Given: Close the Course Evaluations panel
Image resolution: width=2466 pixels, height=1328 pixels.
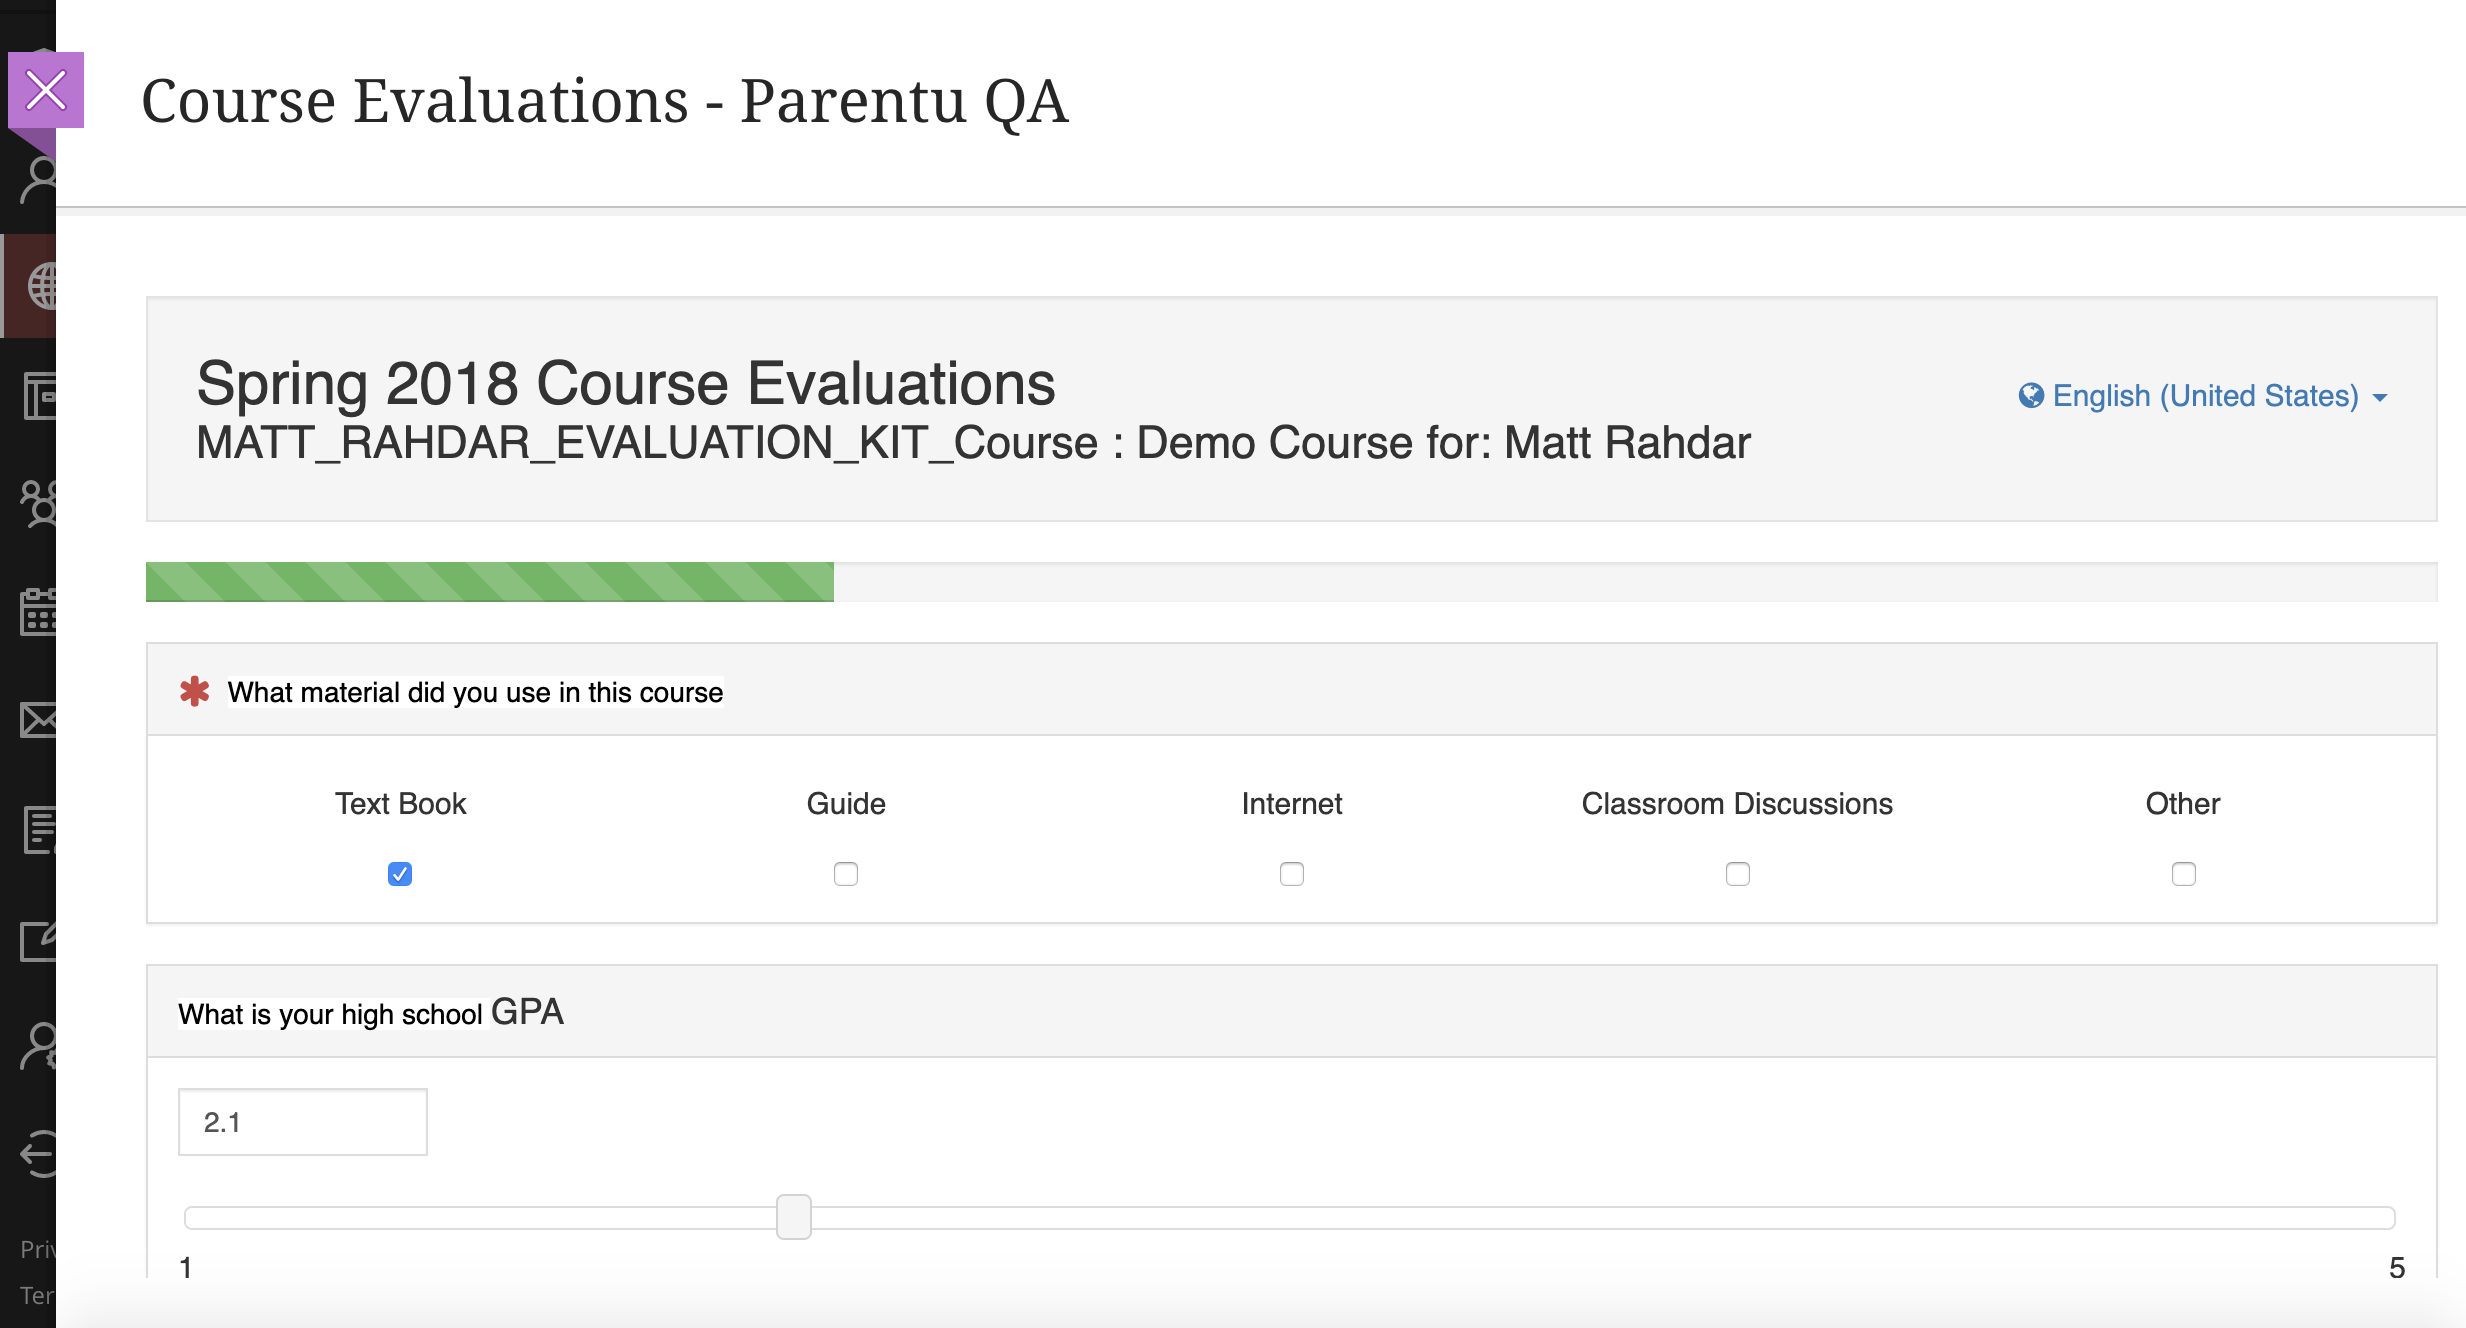Looking at the screenshot, I should (46, 90).
